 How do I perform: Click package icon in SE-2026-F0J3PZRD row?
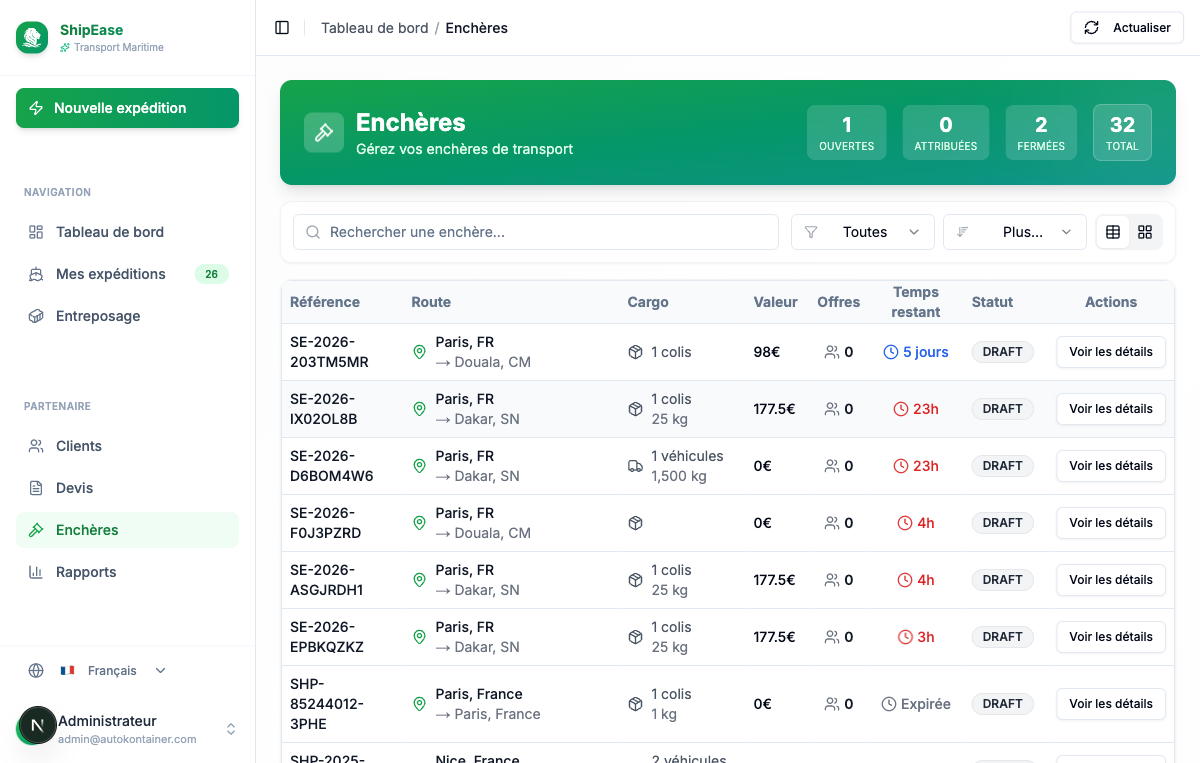(x=635, y=523)
